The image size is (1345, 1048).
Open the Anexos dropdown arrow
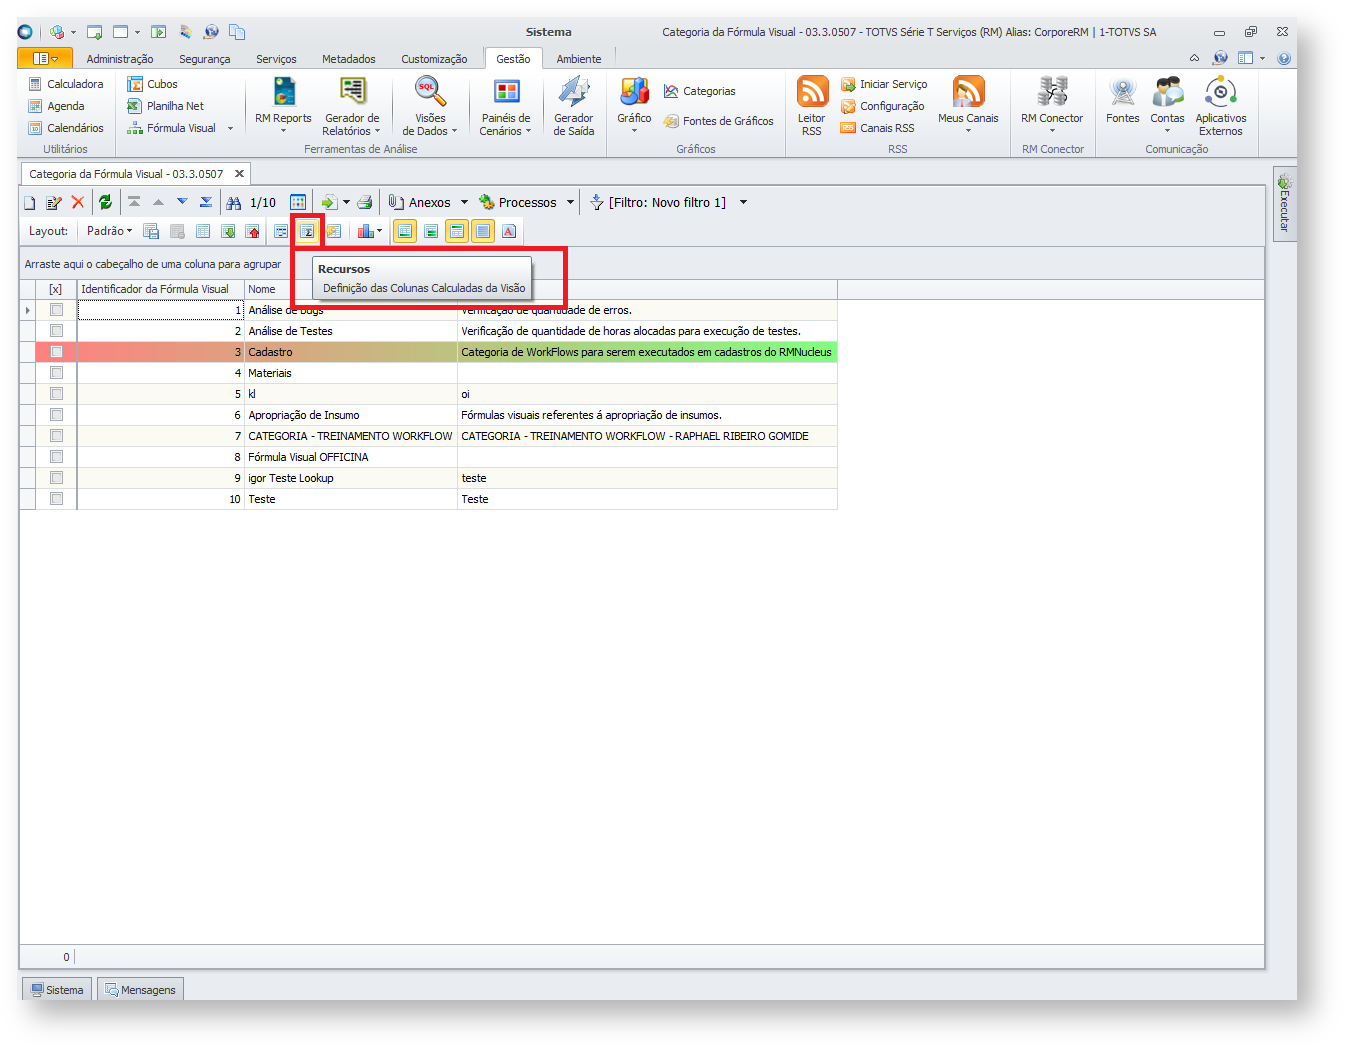pos(464,203)
